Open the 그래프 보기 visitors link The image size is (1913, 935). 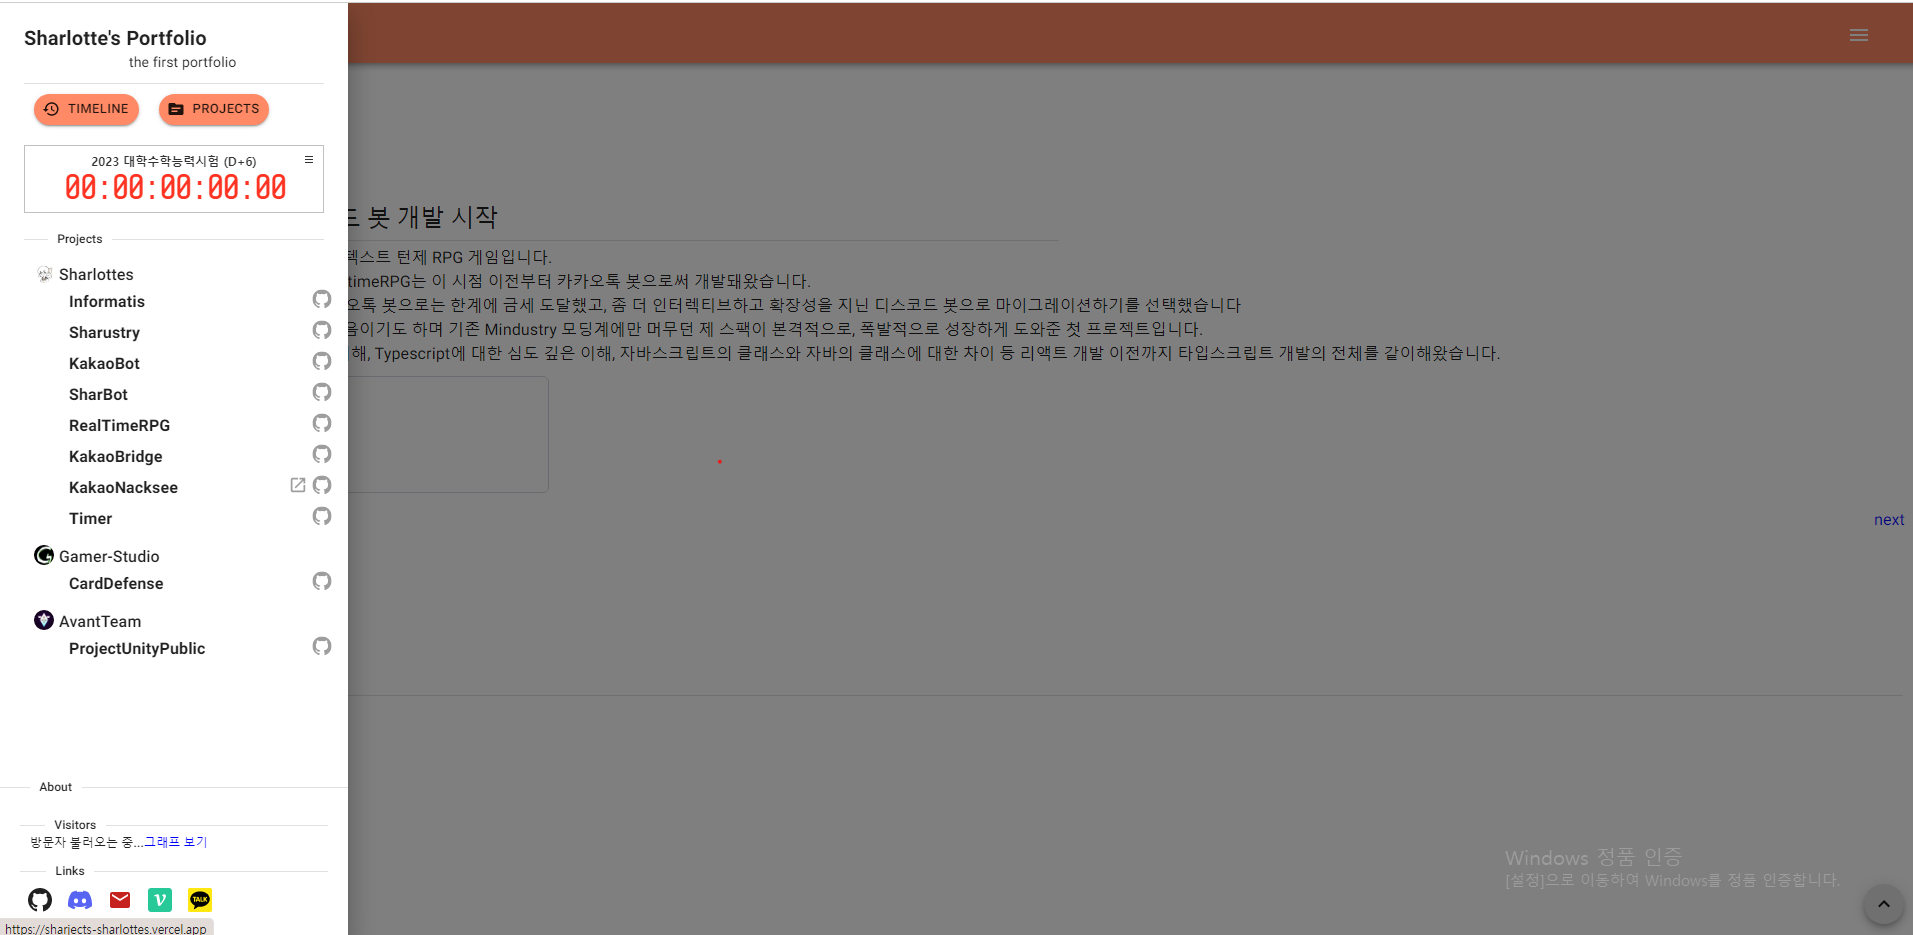point(176,842)
